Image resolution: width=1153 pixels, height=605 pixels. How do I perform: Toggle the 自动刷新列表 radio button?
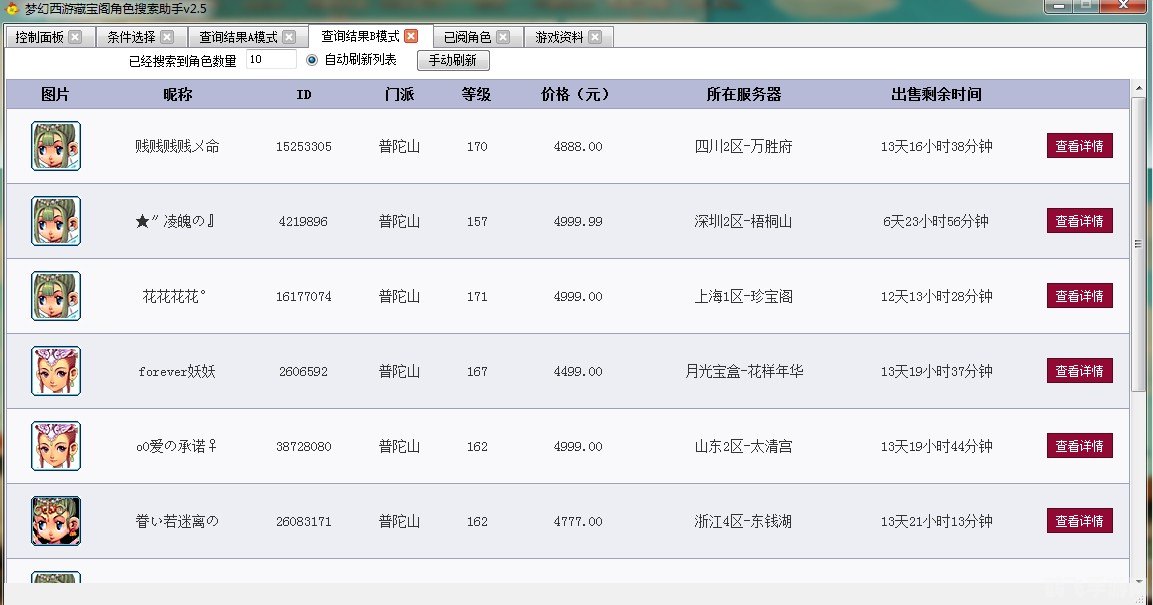pyautogui.click(x=312, y=60)
